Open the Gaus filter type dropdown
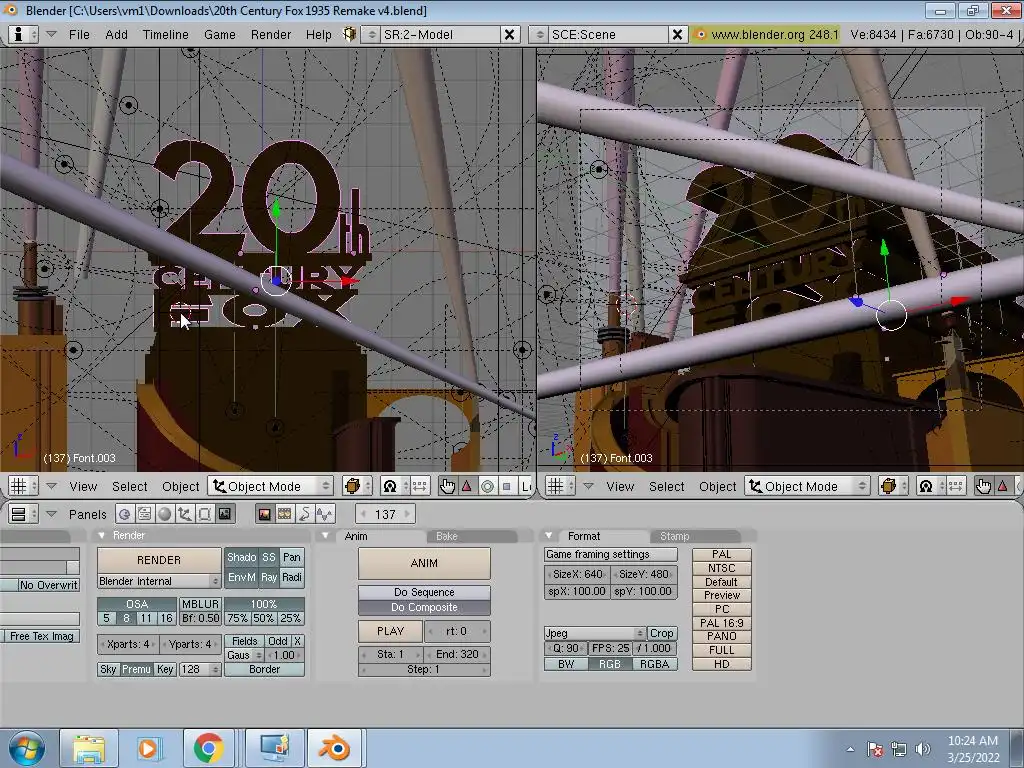Image resolution: width=1024 pixels, height=768 pixels. pos(245,655)
